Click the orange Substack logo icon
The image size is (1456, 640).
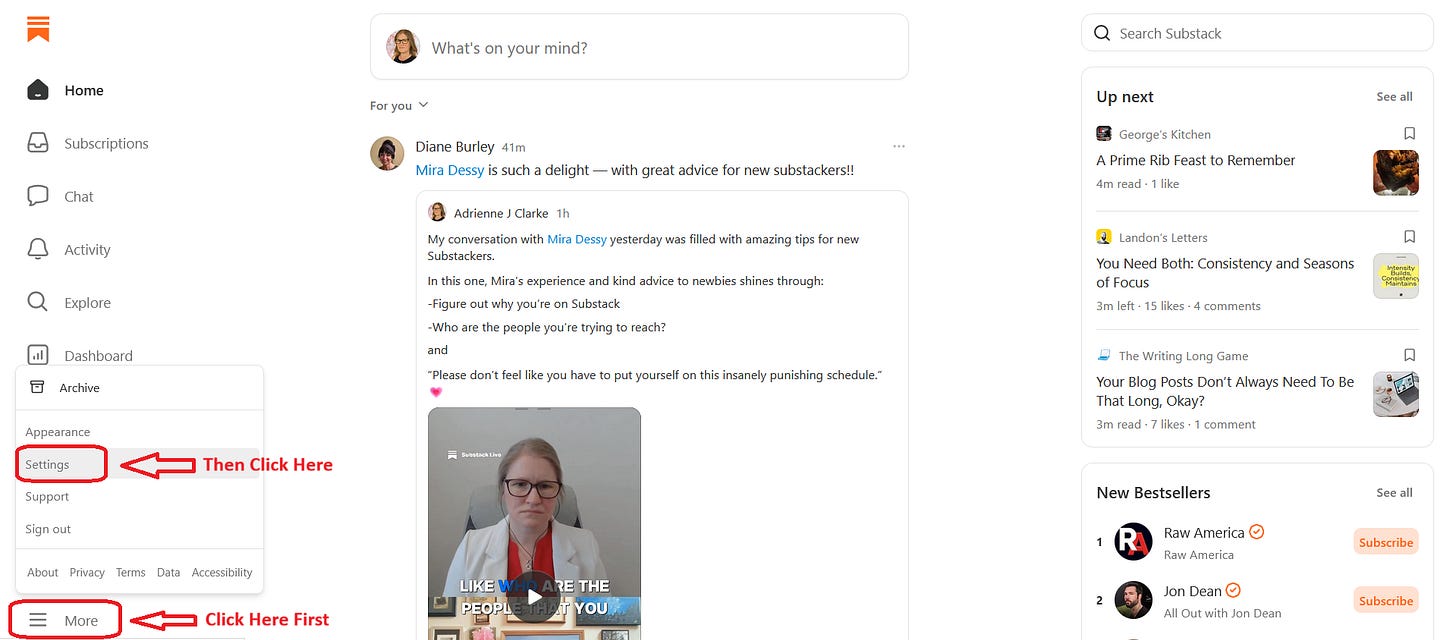[x=38, y=29]
